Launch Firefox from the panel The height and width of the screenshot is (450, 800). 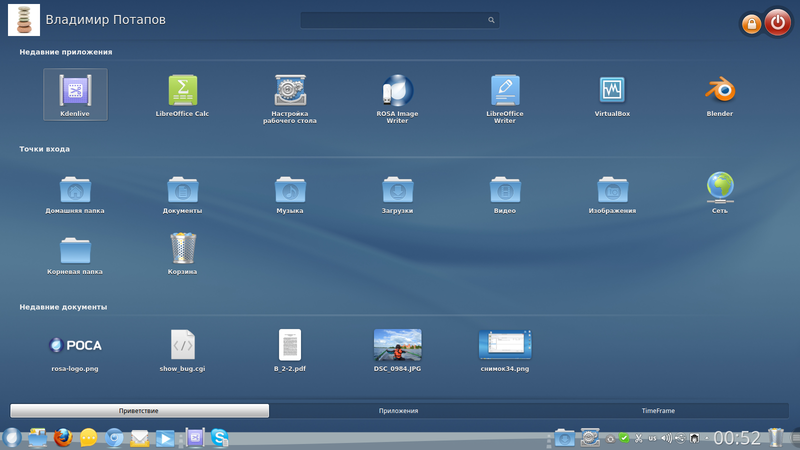click(63, 438)
